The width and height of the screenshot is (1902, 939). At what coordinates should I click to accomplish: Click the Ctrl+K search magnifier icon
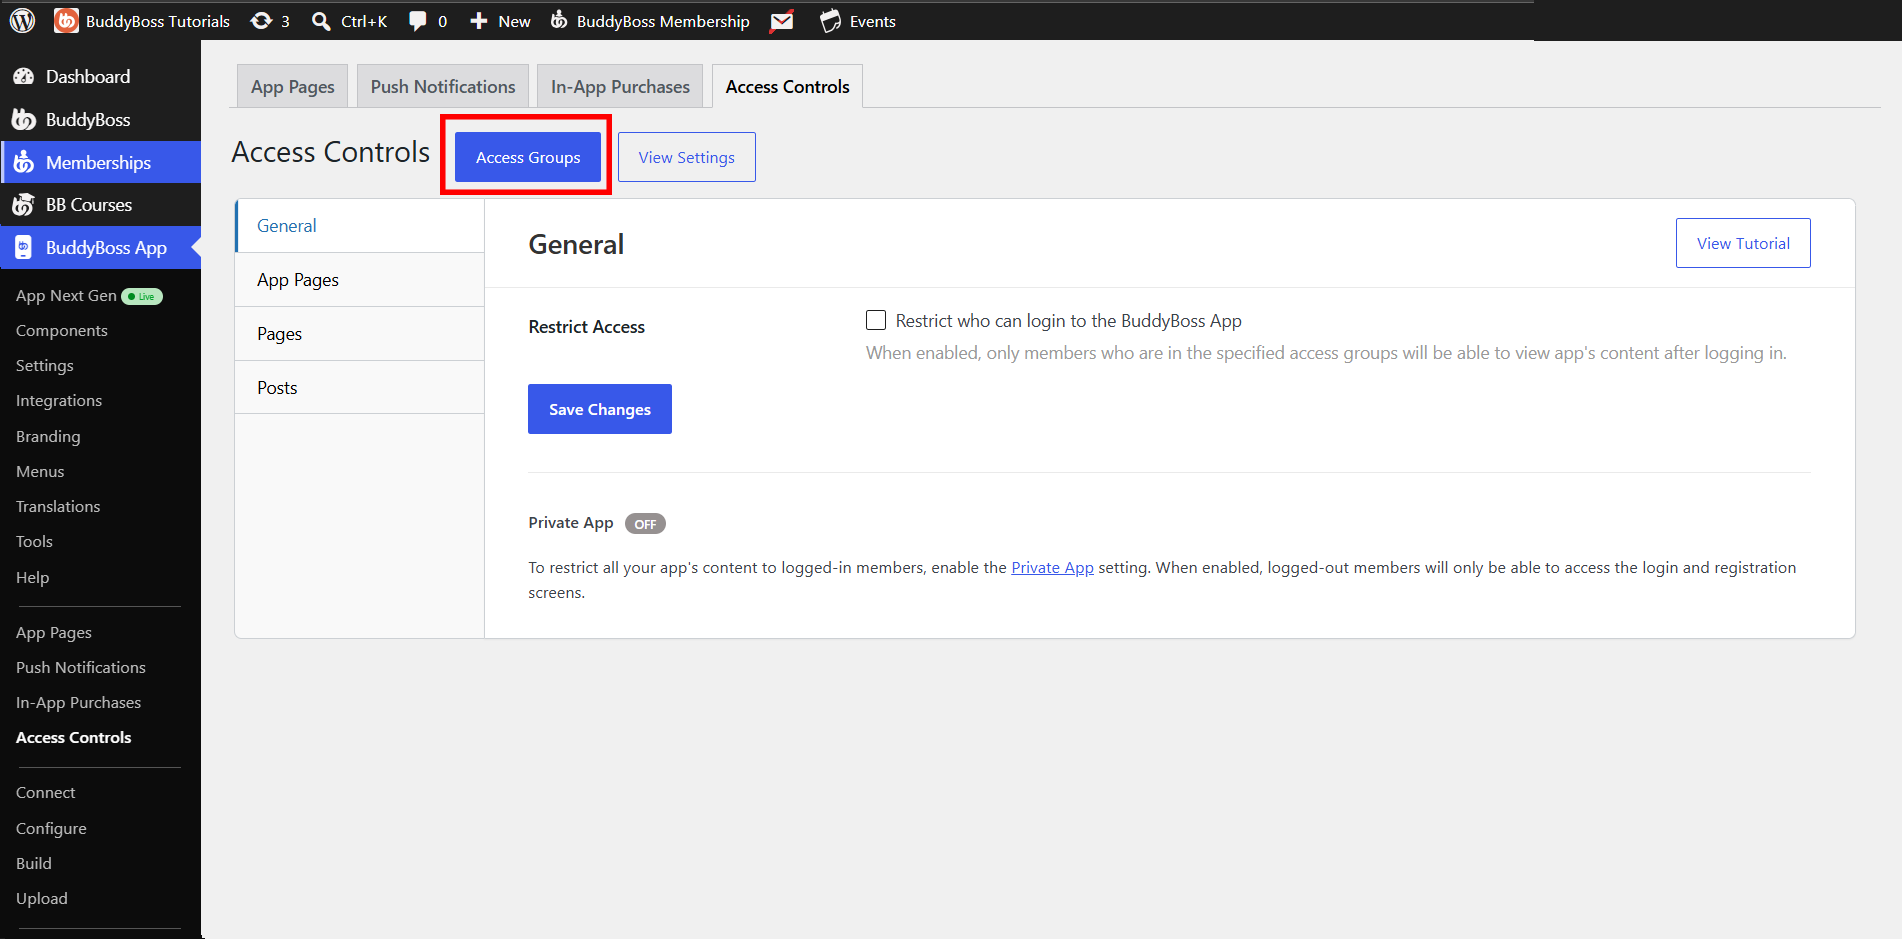coord(321,21)
